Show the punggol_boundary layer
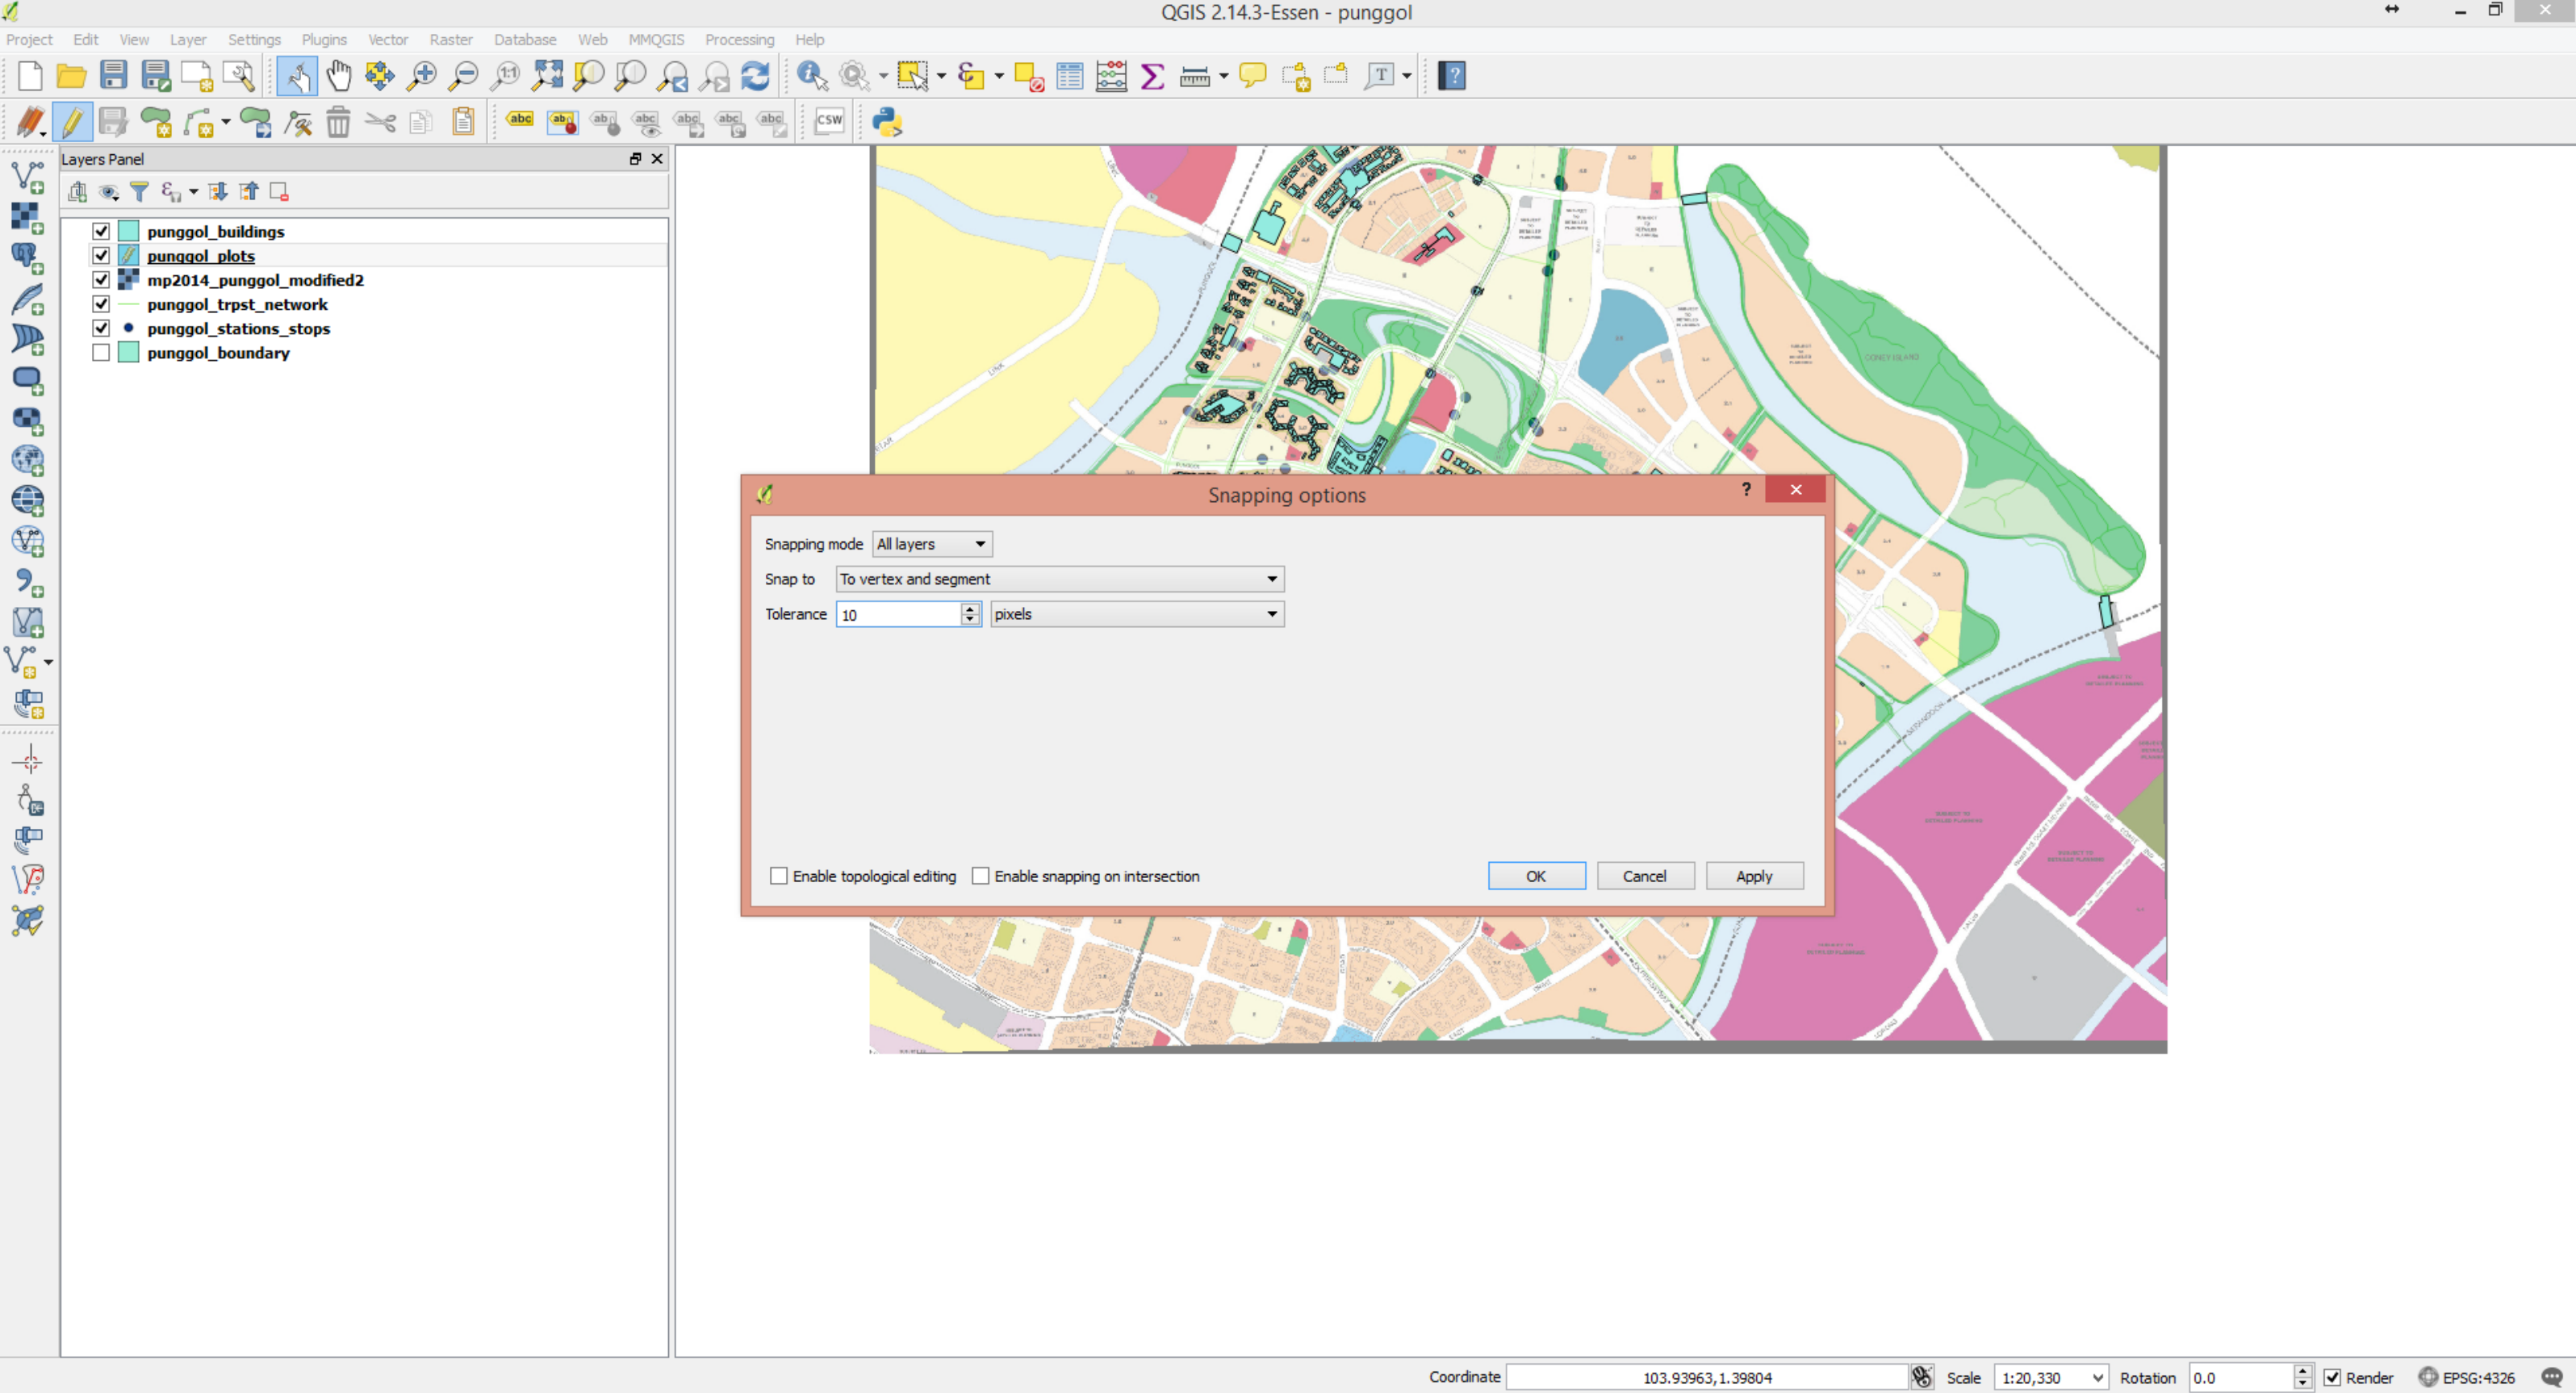Viewport: 2576px width, 1393px height. click(101, 353)
